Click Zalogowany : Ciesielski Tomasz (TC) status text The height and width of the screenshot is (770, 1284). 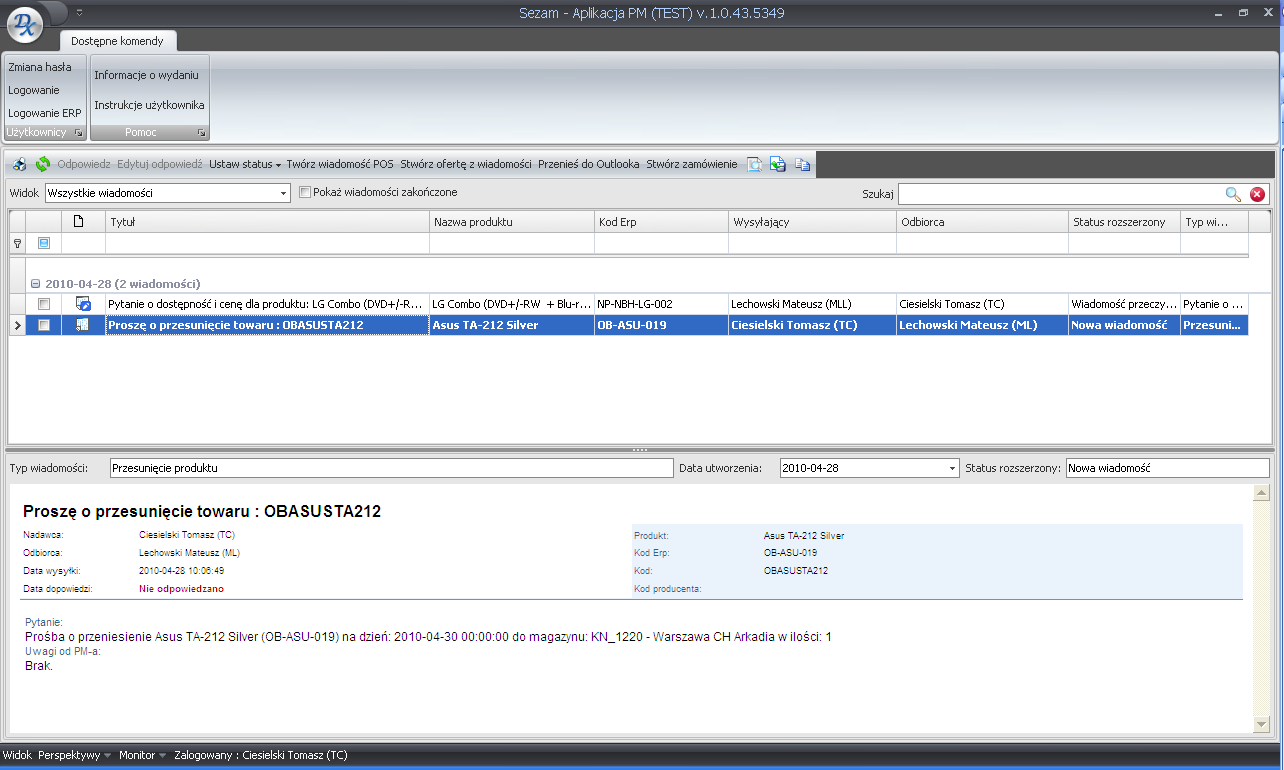[261, 755]
